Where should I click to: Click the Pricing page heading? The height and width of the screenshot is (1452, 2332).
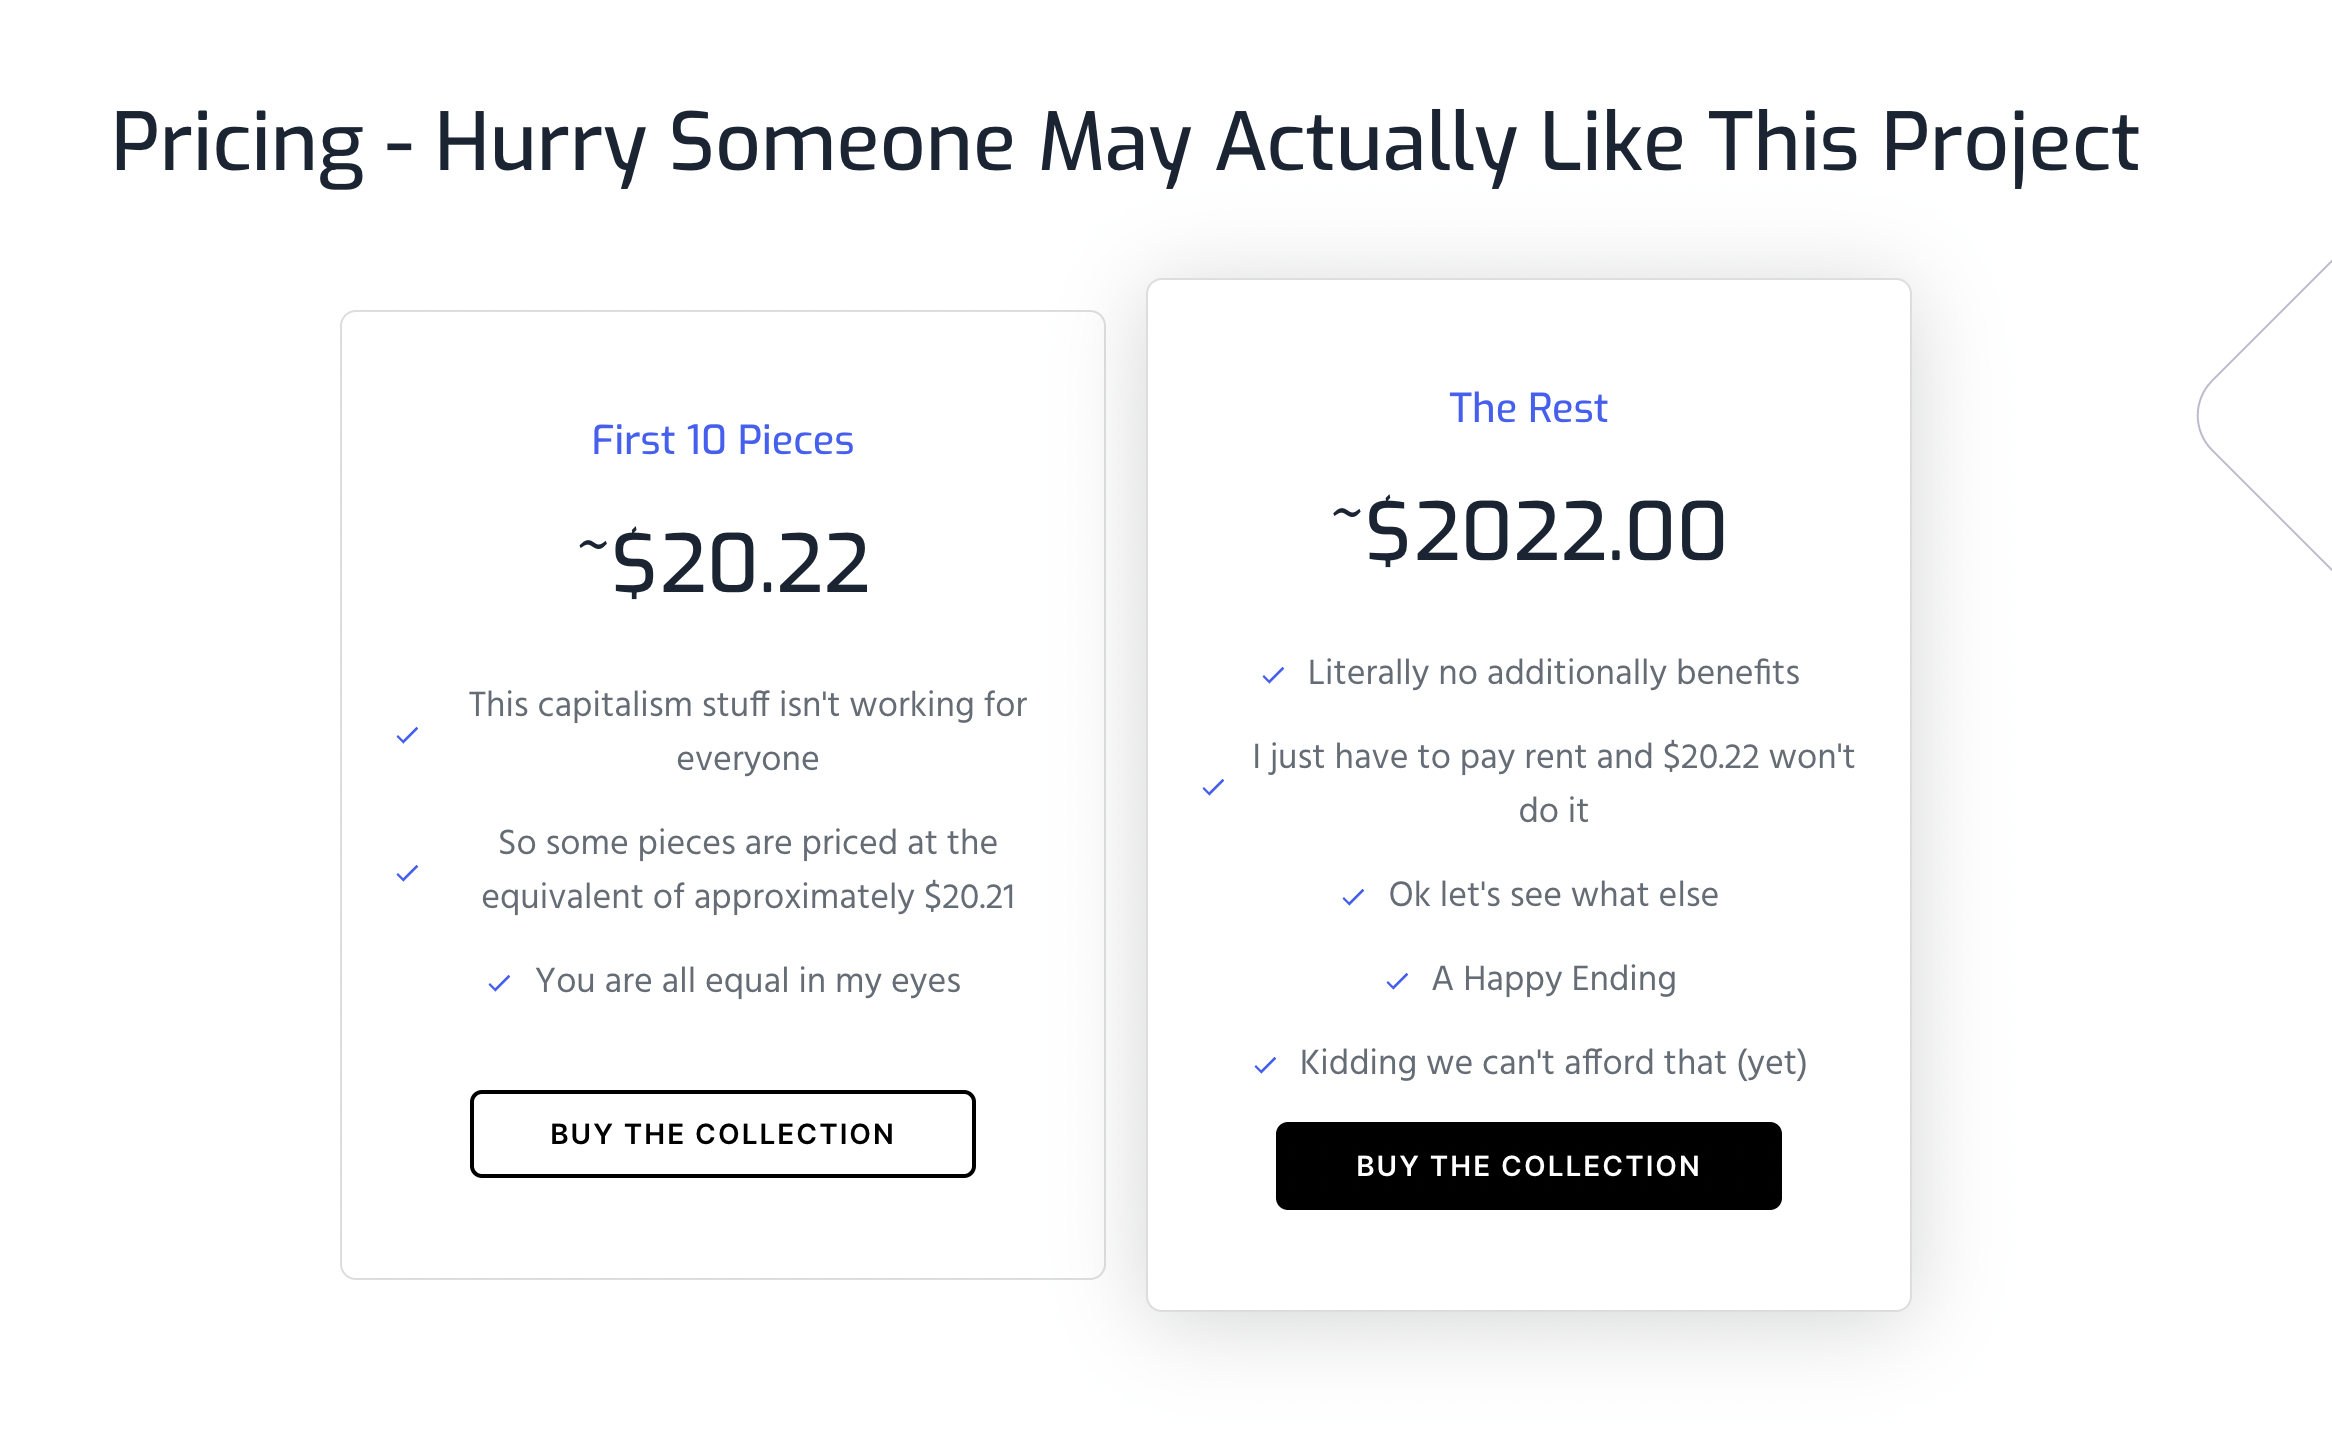click(1125, 143)
